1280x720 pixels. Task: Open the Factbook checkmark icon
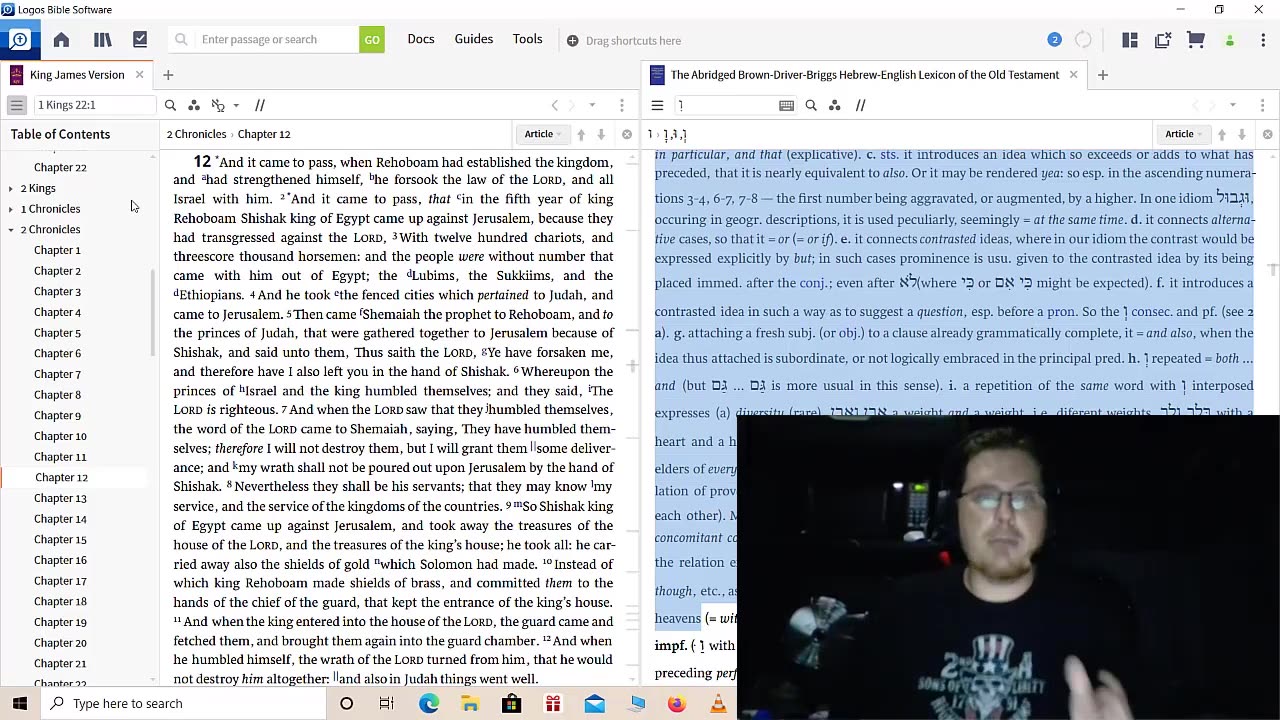(140, 40)
